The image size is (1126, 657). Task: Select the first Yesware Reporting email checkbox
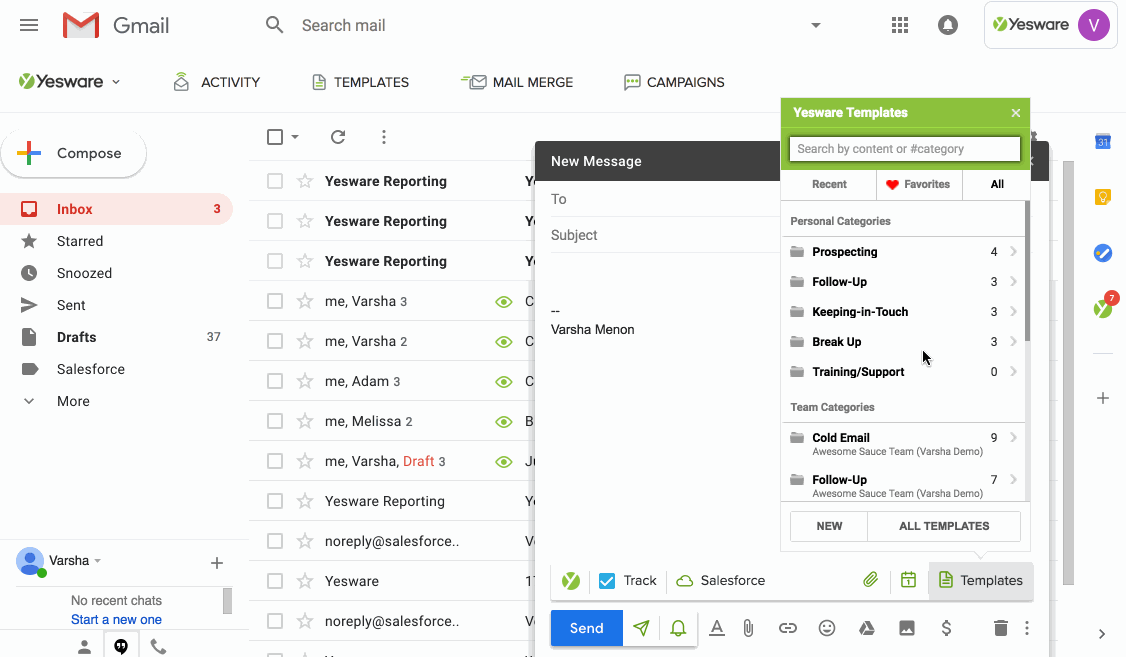(275, 181)
